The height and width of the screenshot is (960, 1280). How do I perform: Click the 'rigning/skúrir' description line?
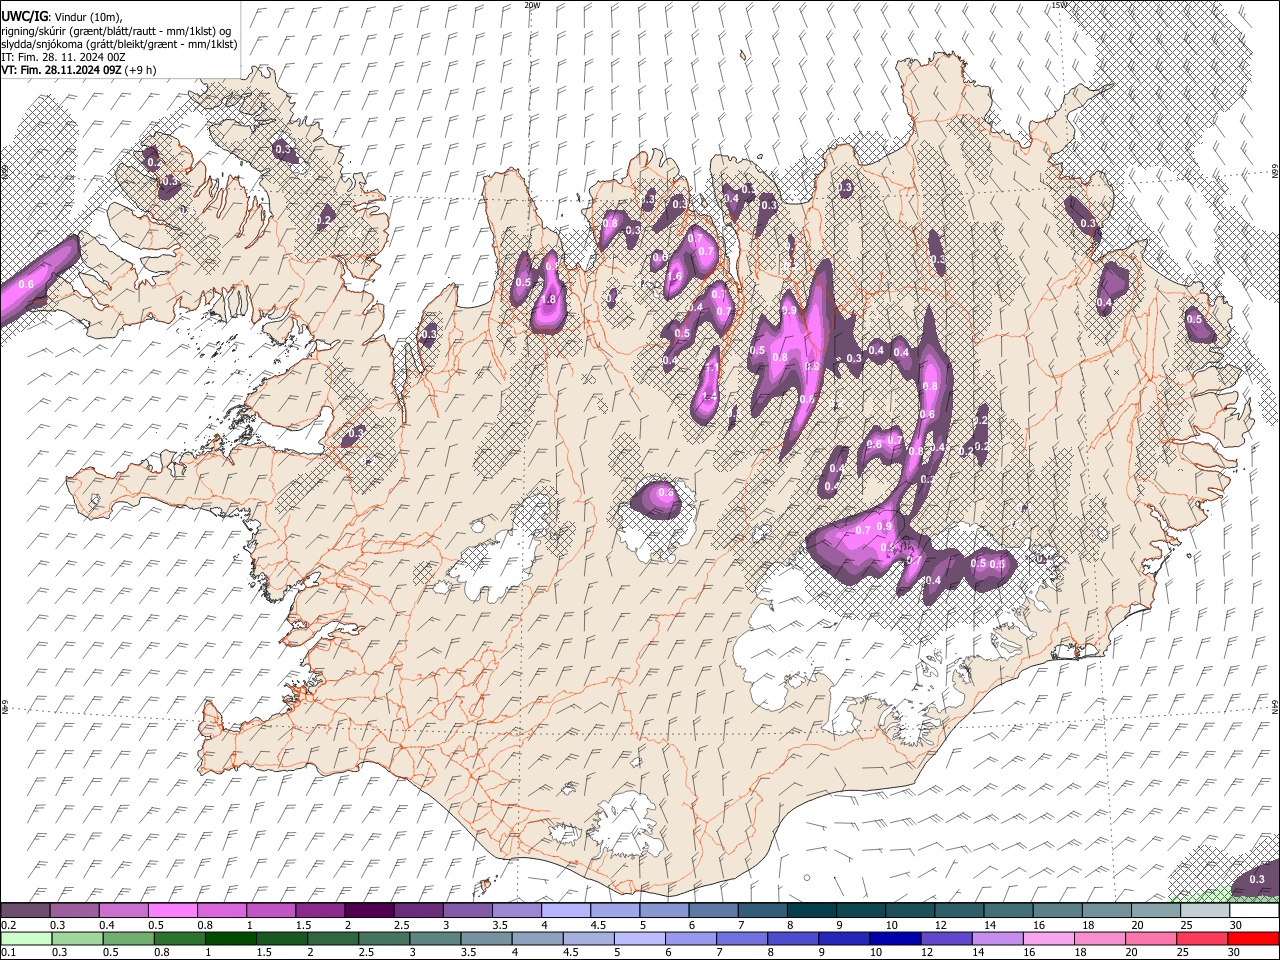click(117, 31)
